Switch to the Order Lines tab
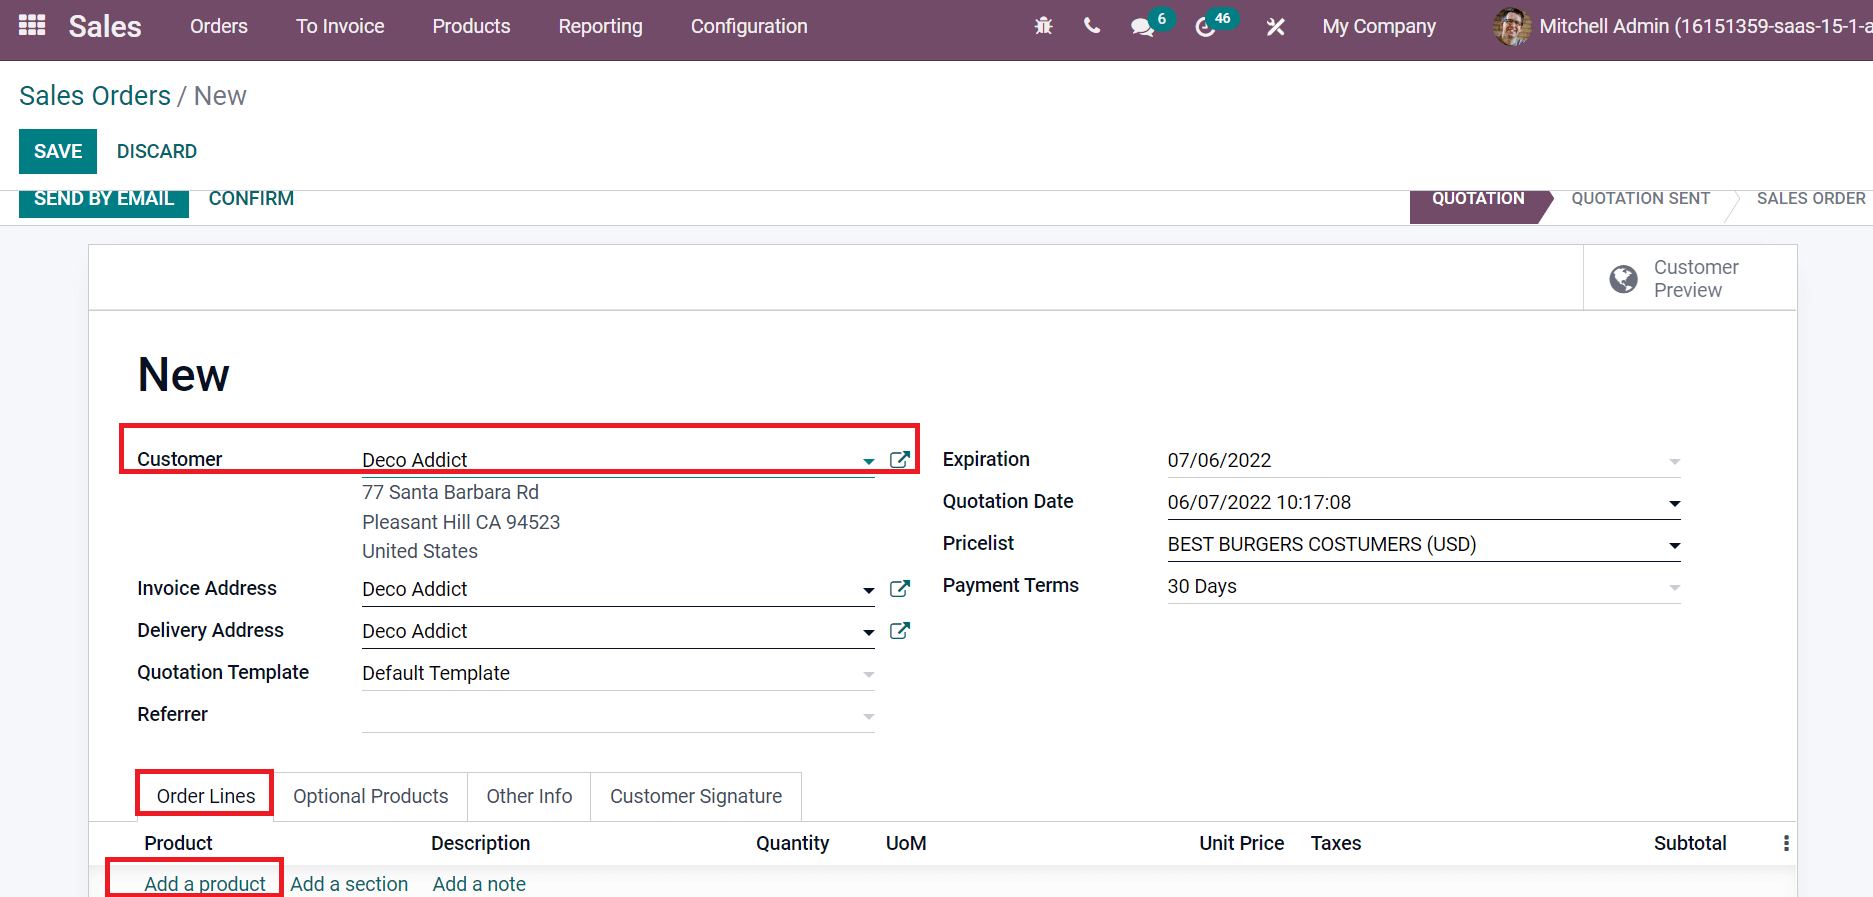The image size is (1873, 897). point(206,796)
